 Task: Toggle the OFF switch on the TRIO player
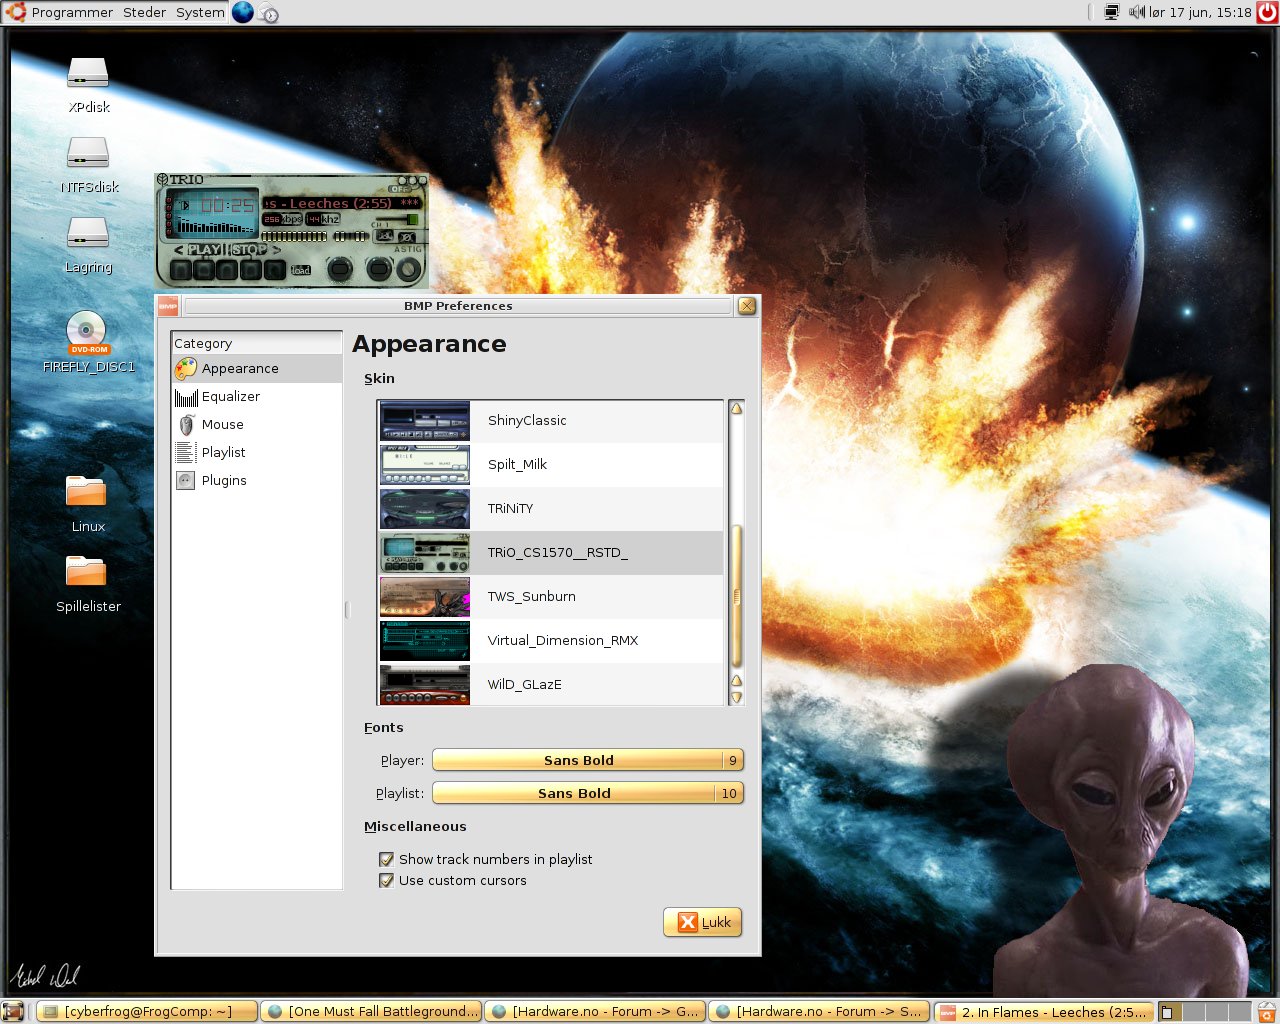coord(400,188)
